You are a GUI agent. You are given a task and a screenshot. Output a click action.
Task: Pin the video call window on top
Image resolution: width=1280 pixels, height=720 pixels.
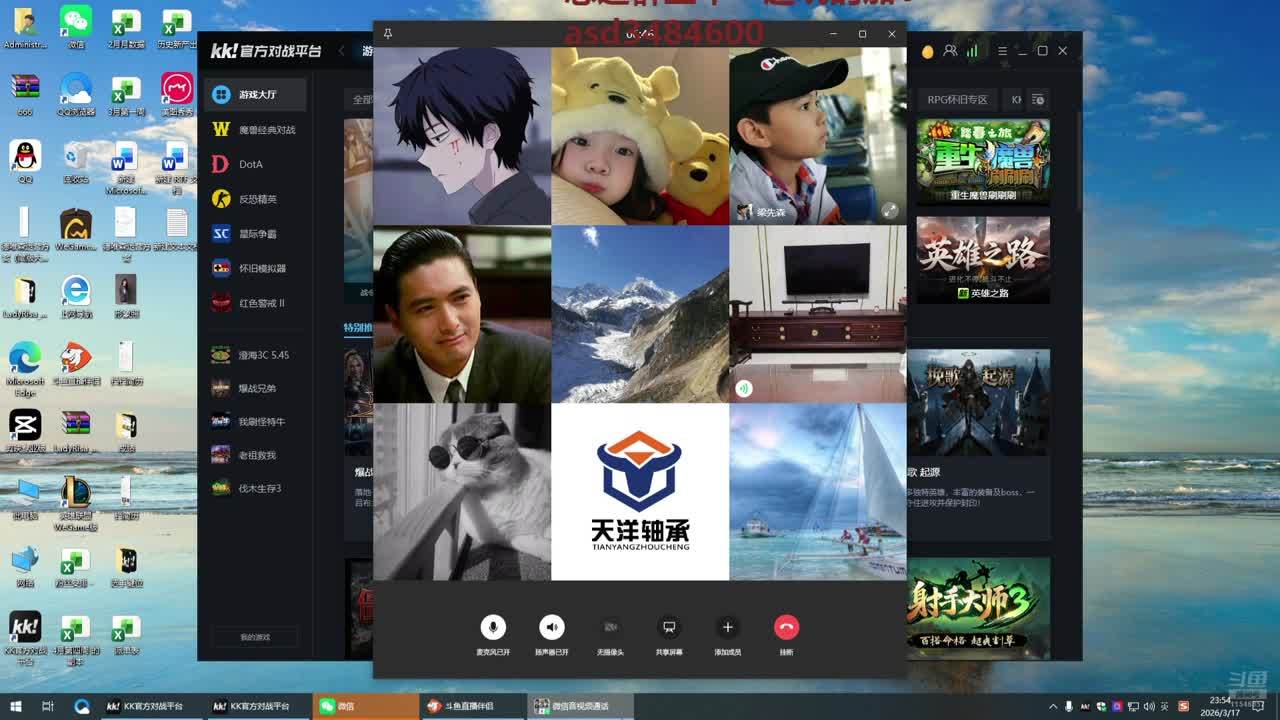click(x=388, y=34)
